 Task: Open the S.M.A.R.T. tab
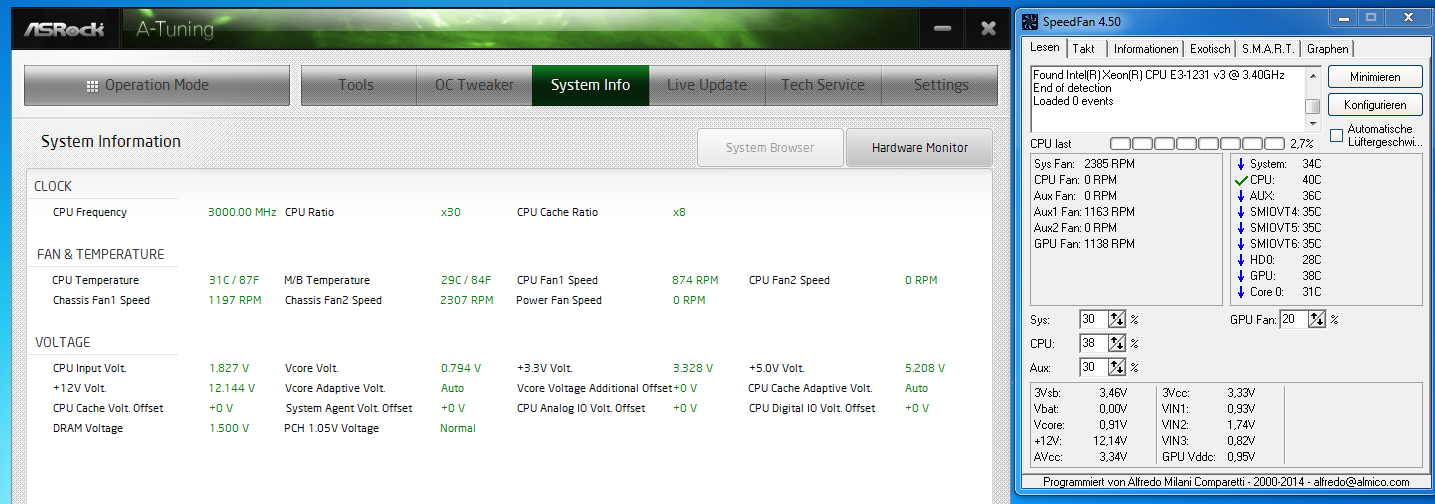pos(1268,49)
